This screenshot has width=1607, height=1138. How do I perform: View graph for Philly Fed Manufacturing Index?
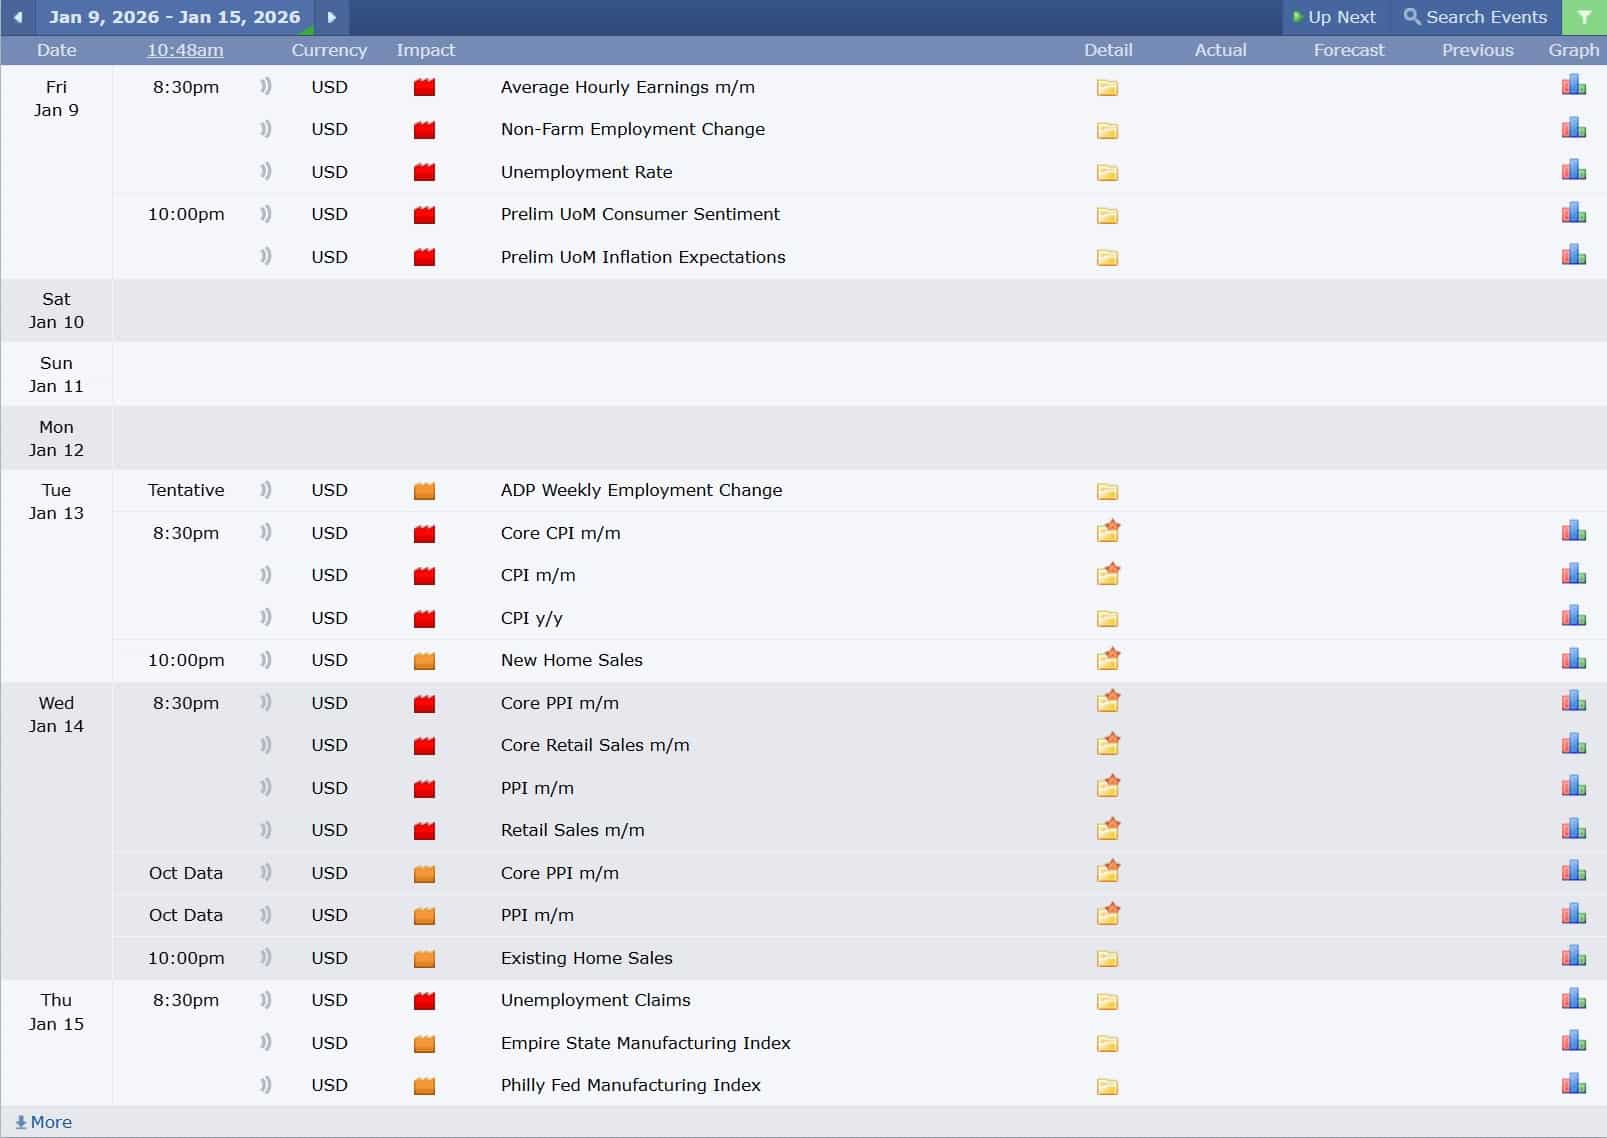(1573, 1084)
